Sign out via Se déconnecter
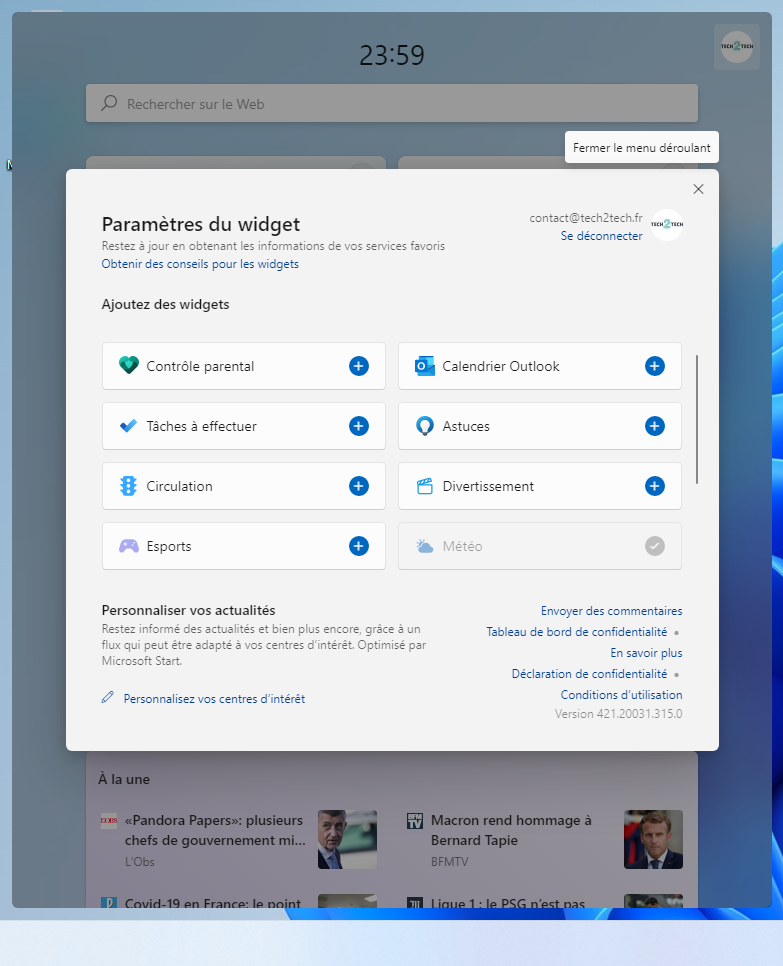Viewport: 783px width, 966px height. point(601,236)
